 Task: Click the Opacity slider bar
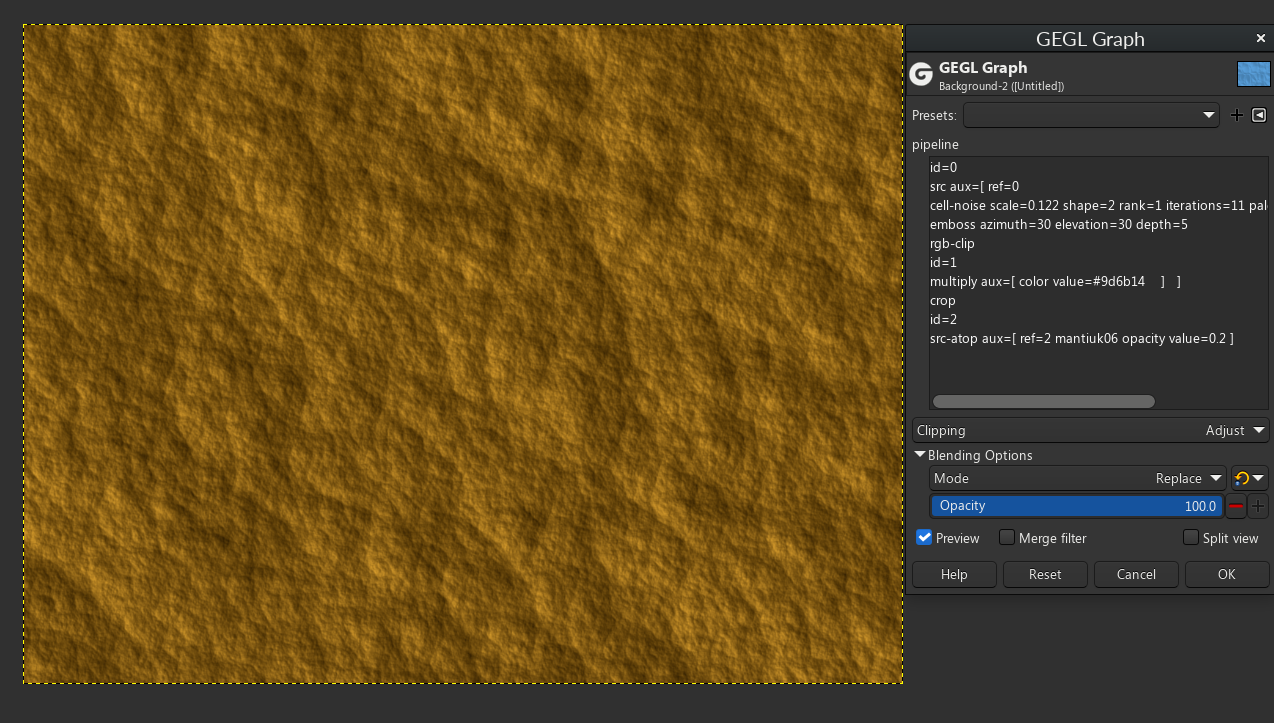pos(1077,506)
